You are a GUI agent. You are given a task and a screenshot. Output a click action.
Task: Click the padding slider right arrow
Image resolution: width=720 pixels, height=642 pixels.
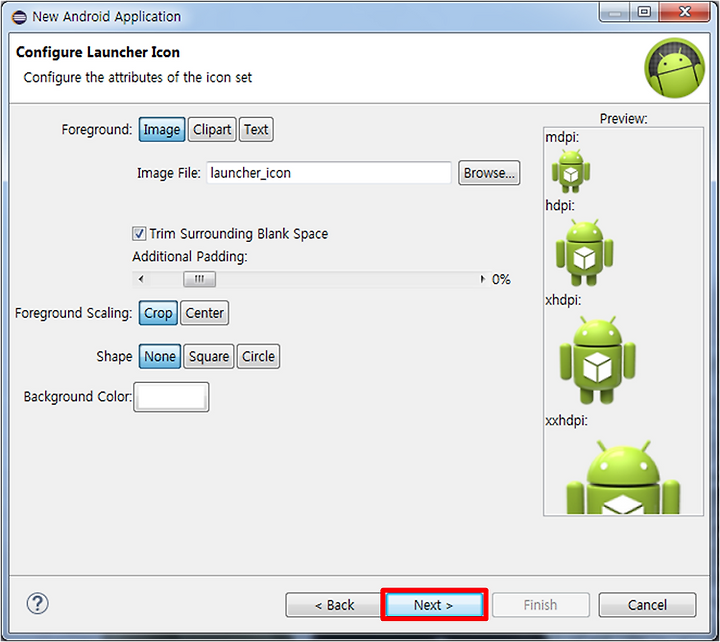(482, 279)
